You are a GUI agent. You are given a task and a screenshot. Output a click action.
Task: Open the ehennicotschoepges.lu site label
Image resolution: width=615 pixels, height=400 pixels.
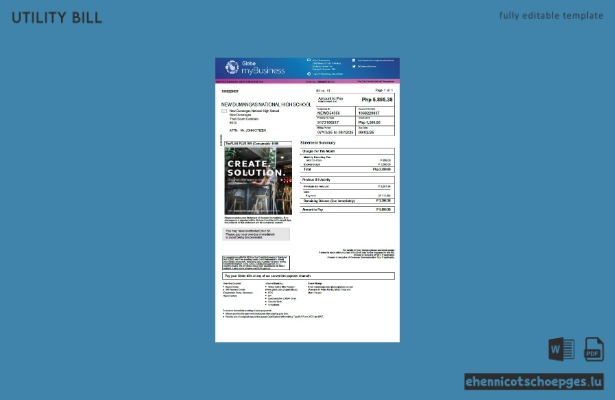[534, 382]
